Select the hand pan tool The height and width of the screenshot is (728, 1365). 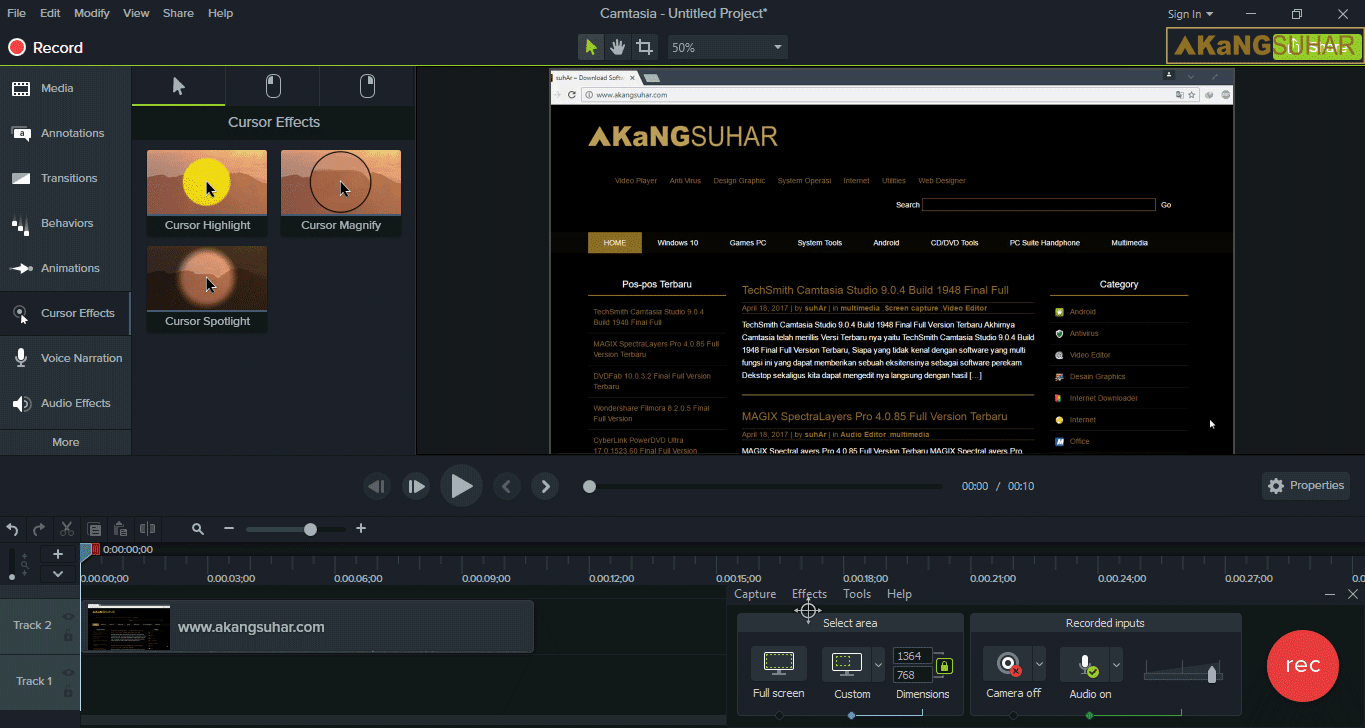(618, 47)
